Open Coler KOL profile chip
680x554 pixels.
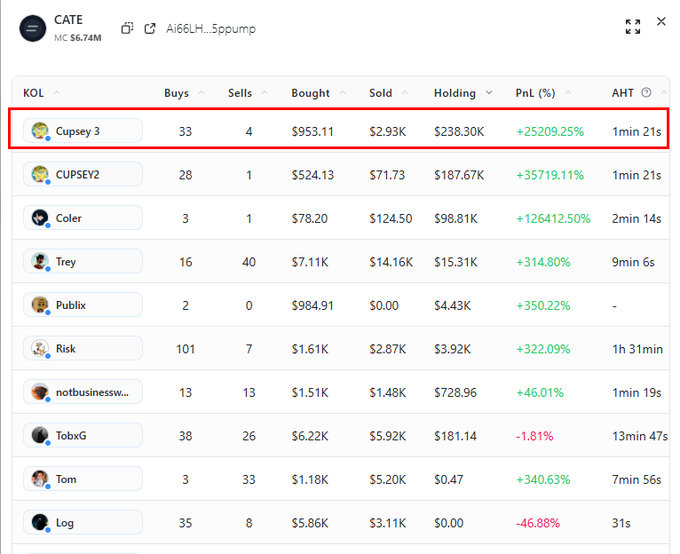point(83,218)
